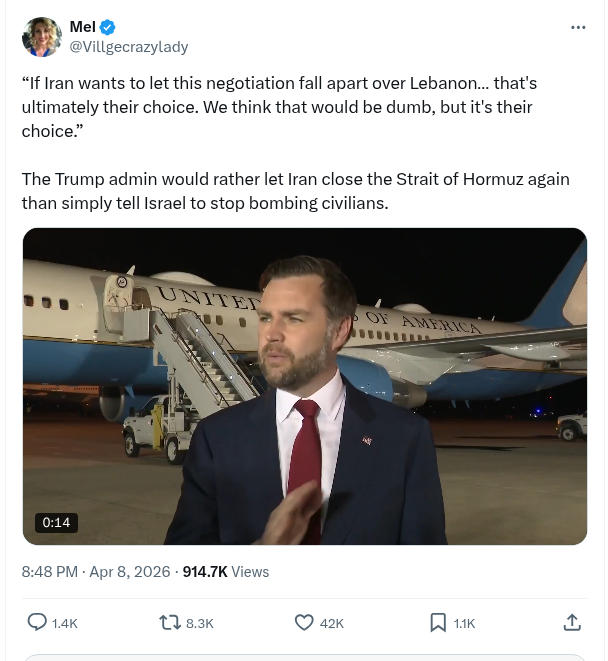
Task: Open Mel's profile picture avatar
Action: coord(42,36)
